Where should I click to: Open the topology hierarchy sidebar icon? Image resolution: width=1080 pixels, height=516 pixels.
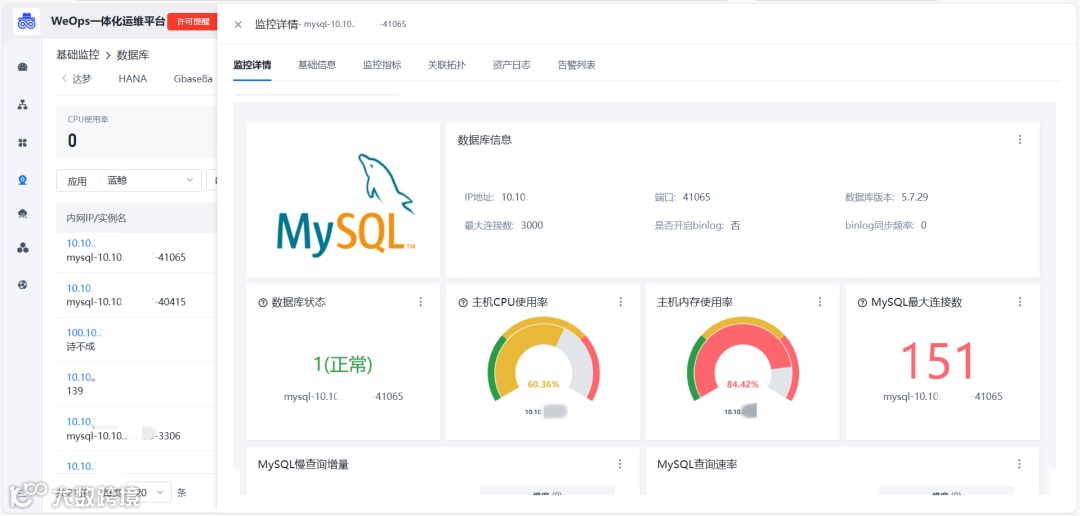[23, 105]
